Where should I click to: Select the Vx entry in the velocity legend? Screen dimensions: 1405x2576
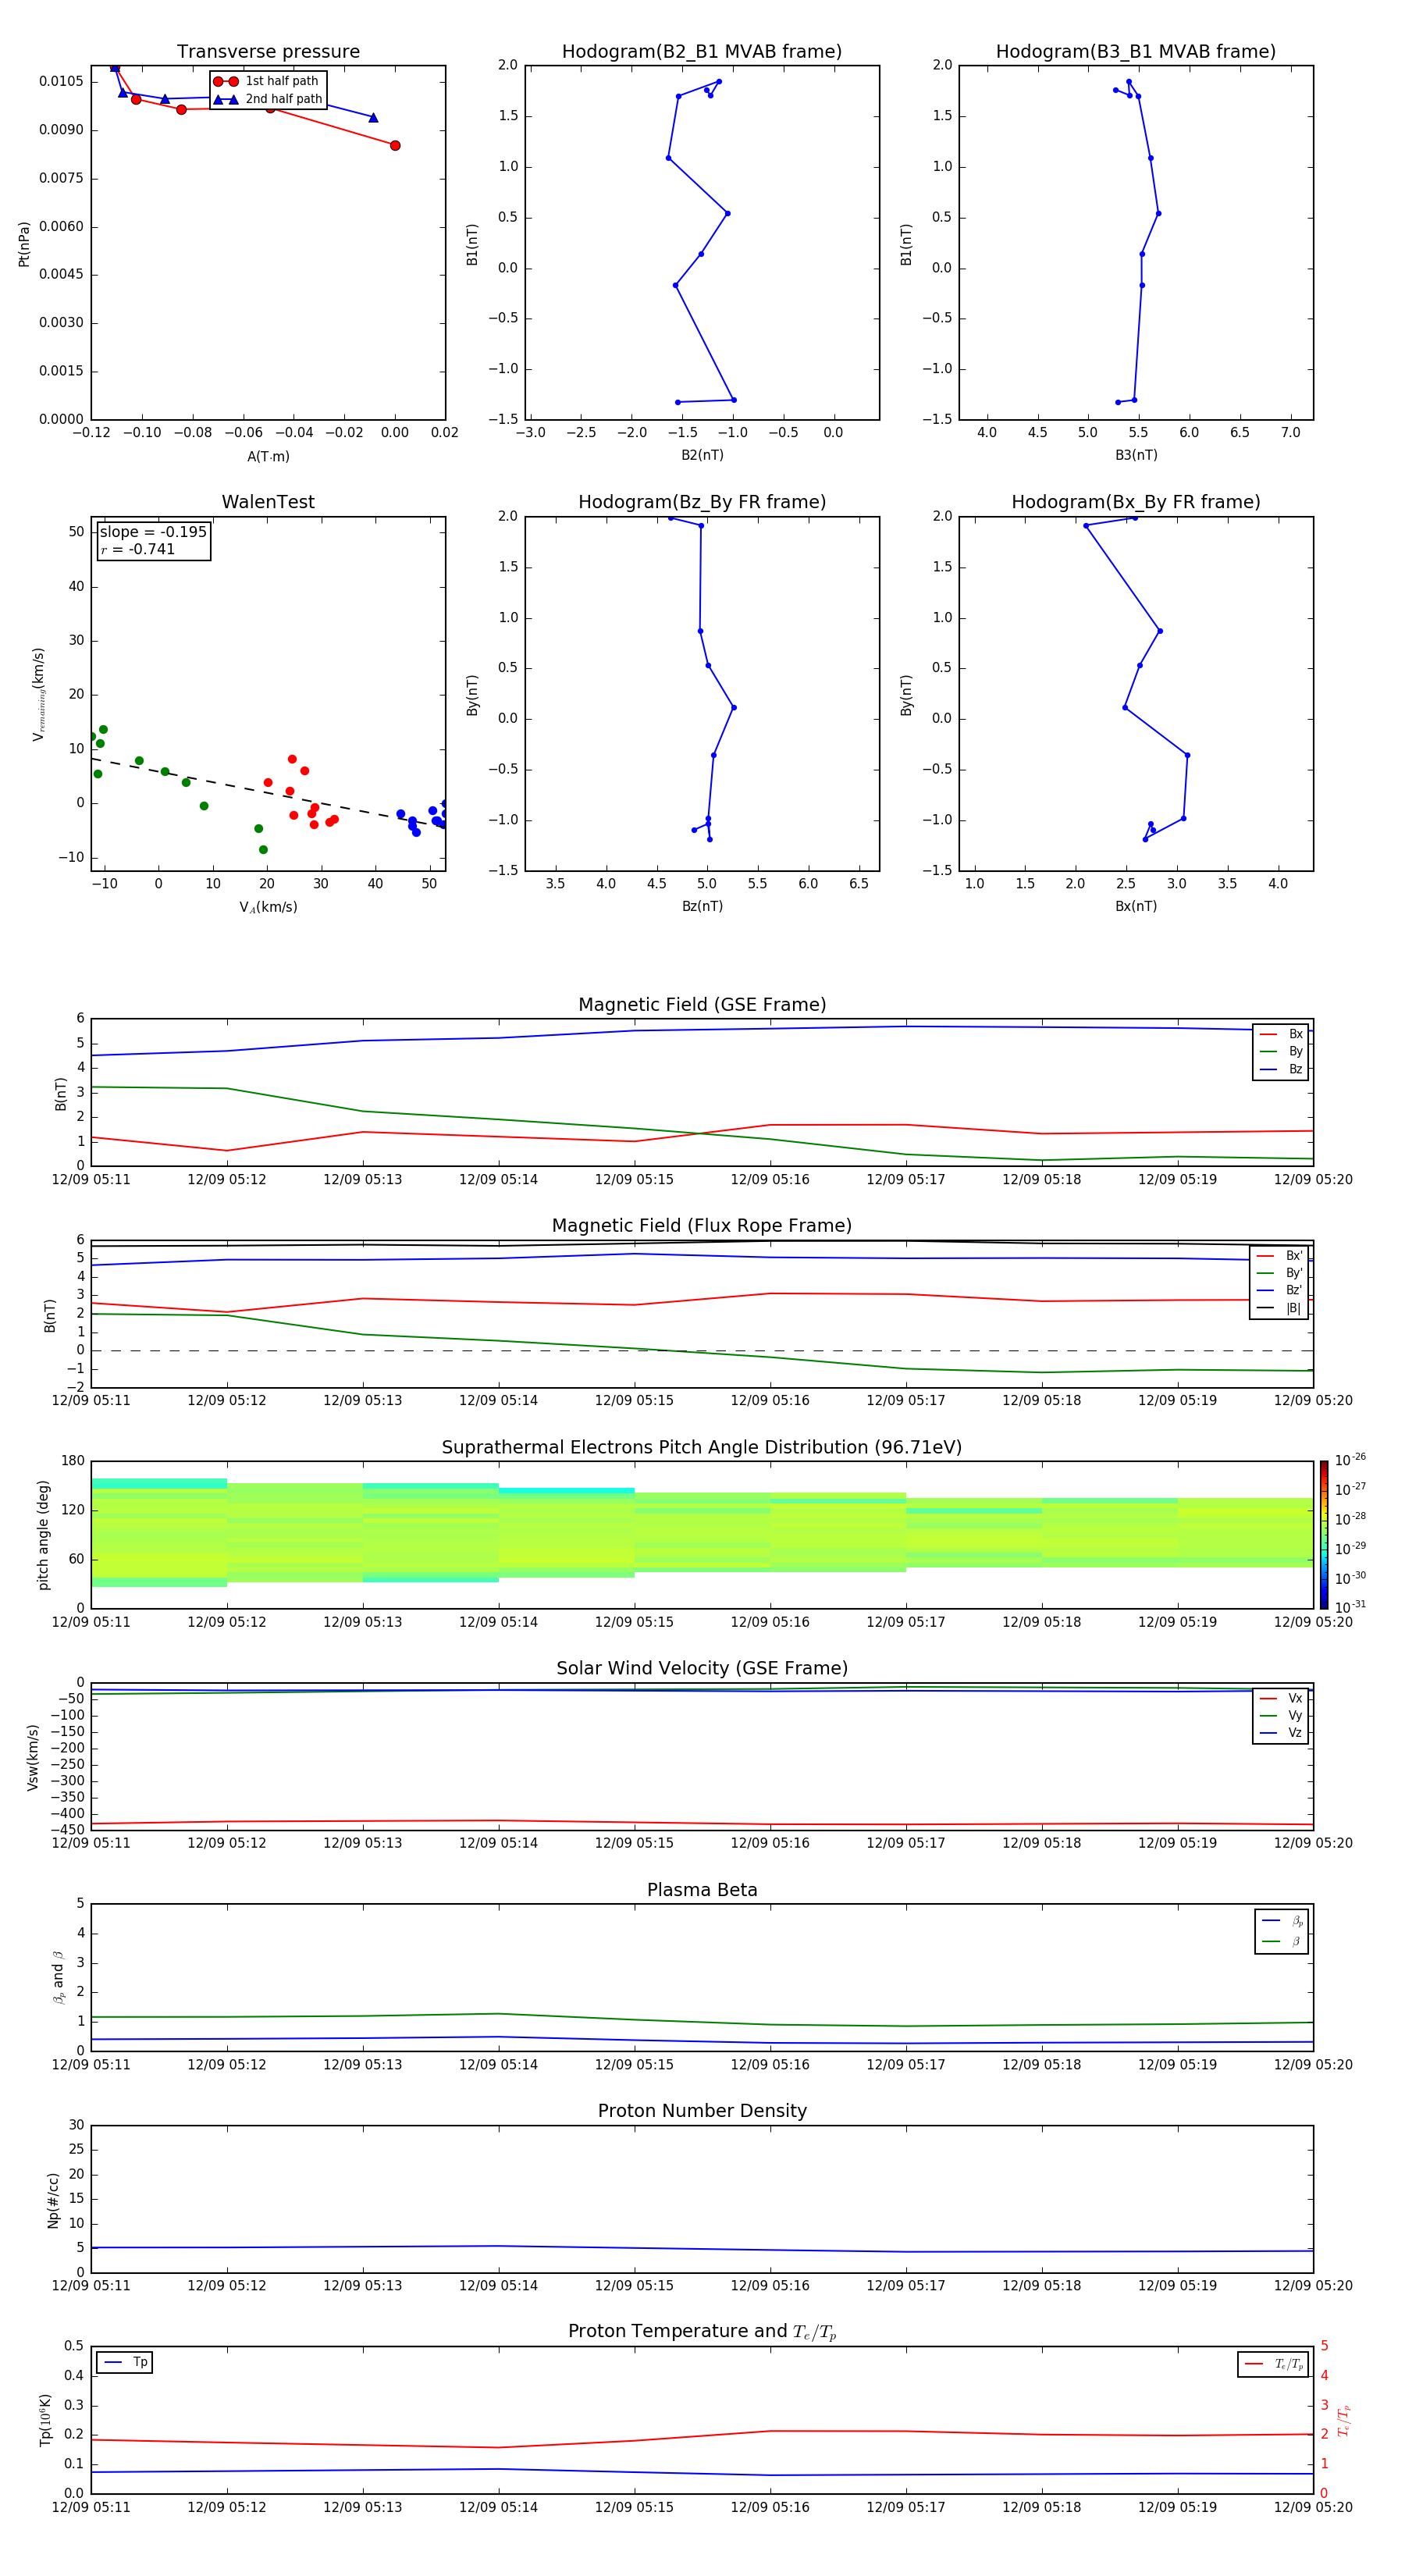[1281, 1698]
